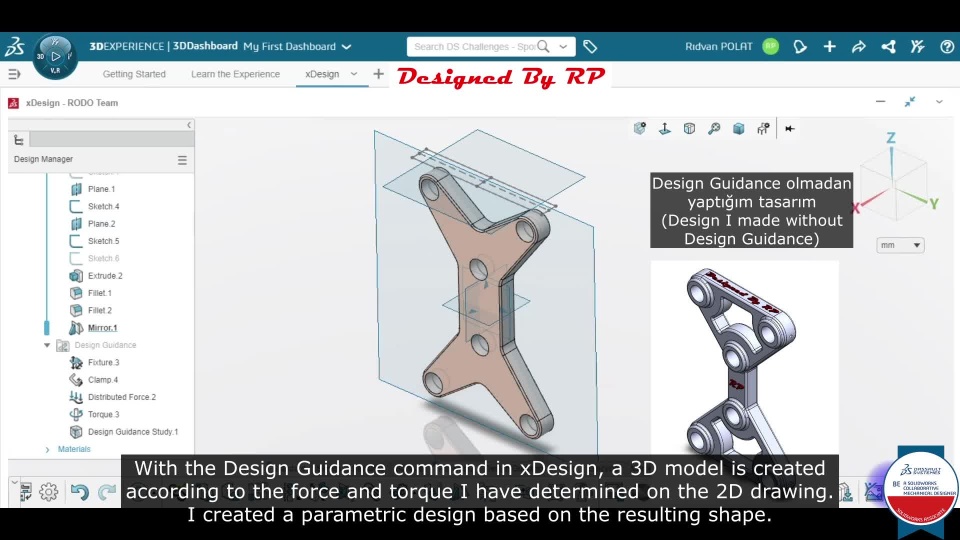Select Torque.3 item
This screenshot has height=540, width=960.
point(103,414)
